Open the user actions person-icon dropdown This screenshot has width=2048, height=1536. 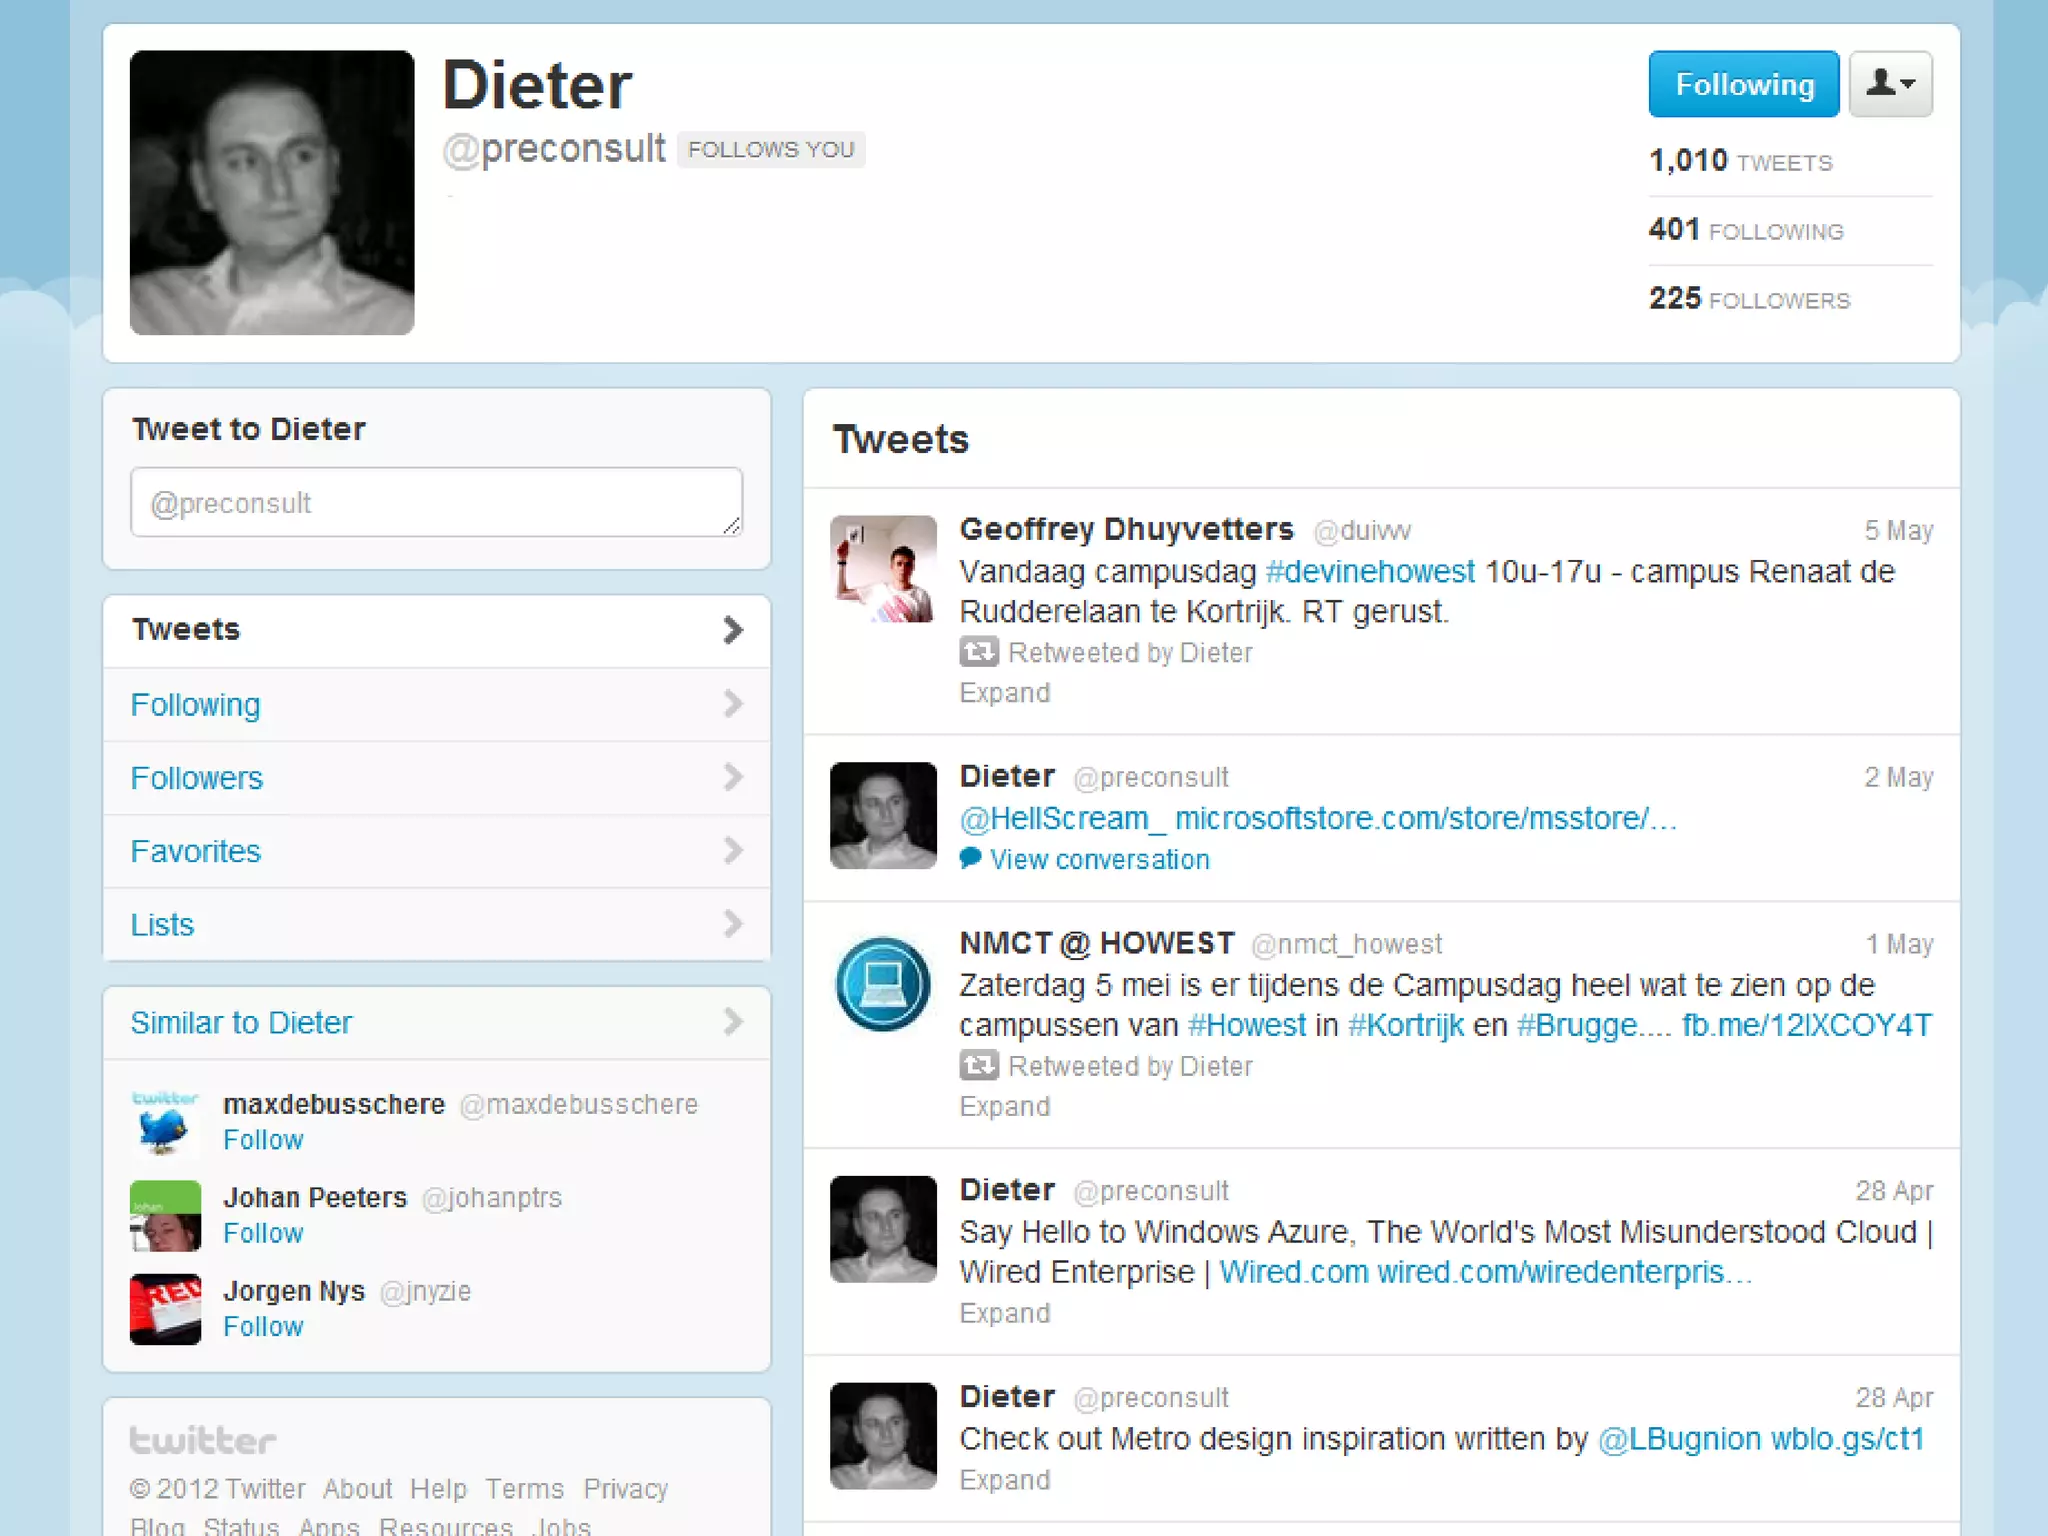click(x=1890, y=84)
